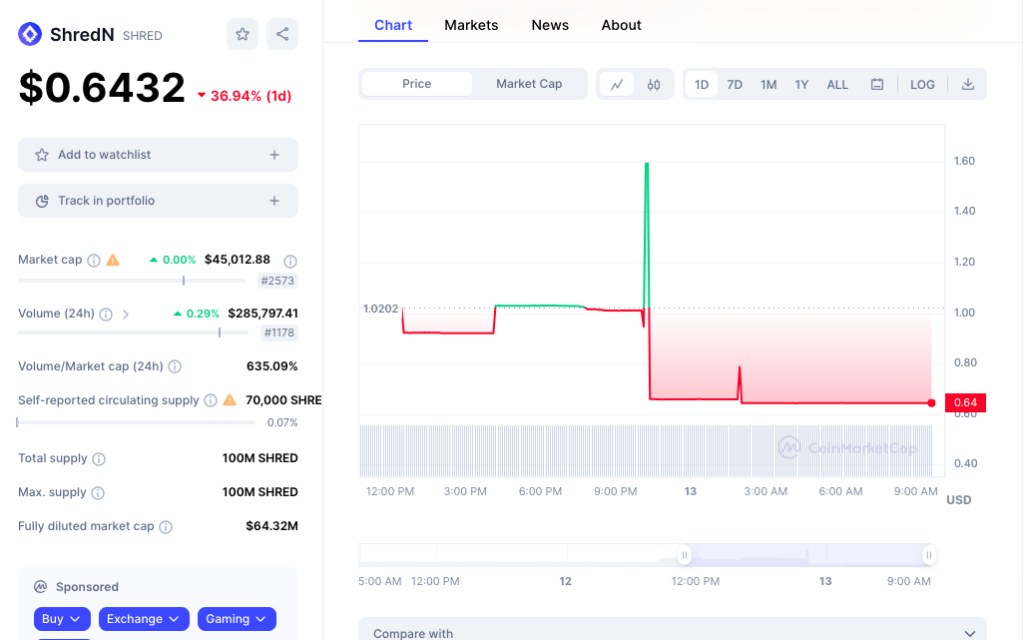This screenshot has height=640, width=1024.
Task: Open the calendar date picker on the chart toolbar
Action: [876, 84]
